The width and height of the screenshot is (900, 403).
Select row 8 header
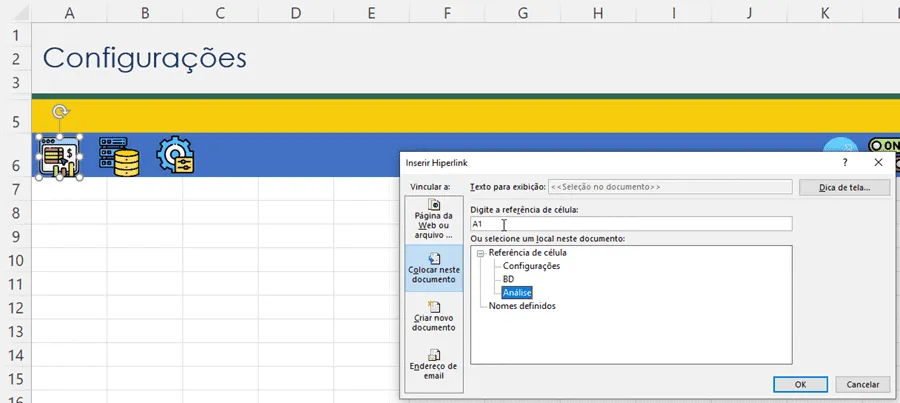(x=15, y=213)
